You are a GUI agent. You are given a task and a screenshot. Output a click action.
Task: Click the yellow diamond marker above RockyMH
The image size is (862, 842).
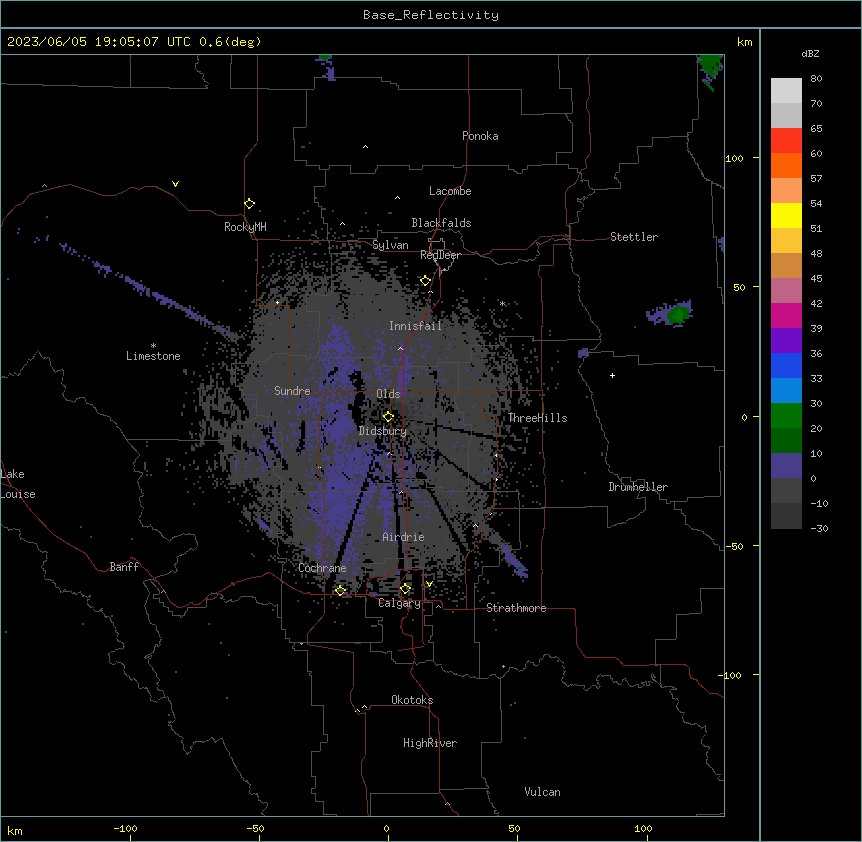point(250,204)
